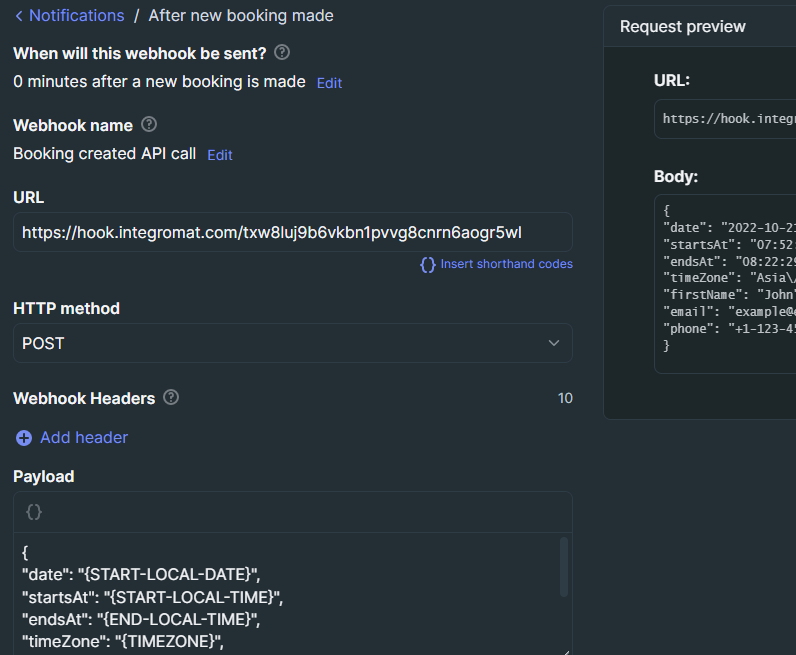Viewport: 796px width, 655px height.
Task: Click the Request preview Body code block
Action: (x=725, y=283)
